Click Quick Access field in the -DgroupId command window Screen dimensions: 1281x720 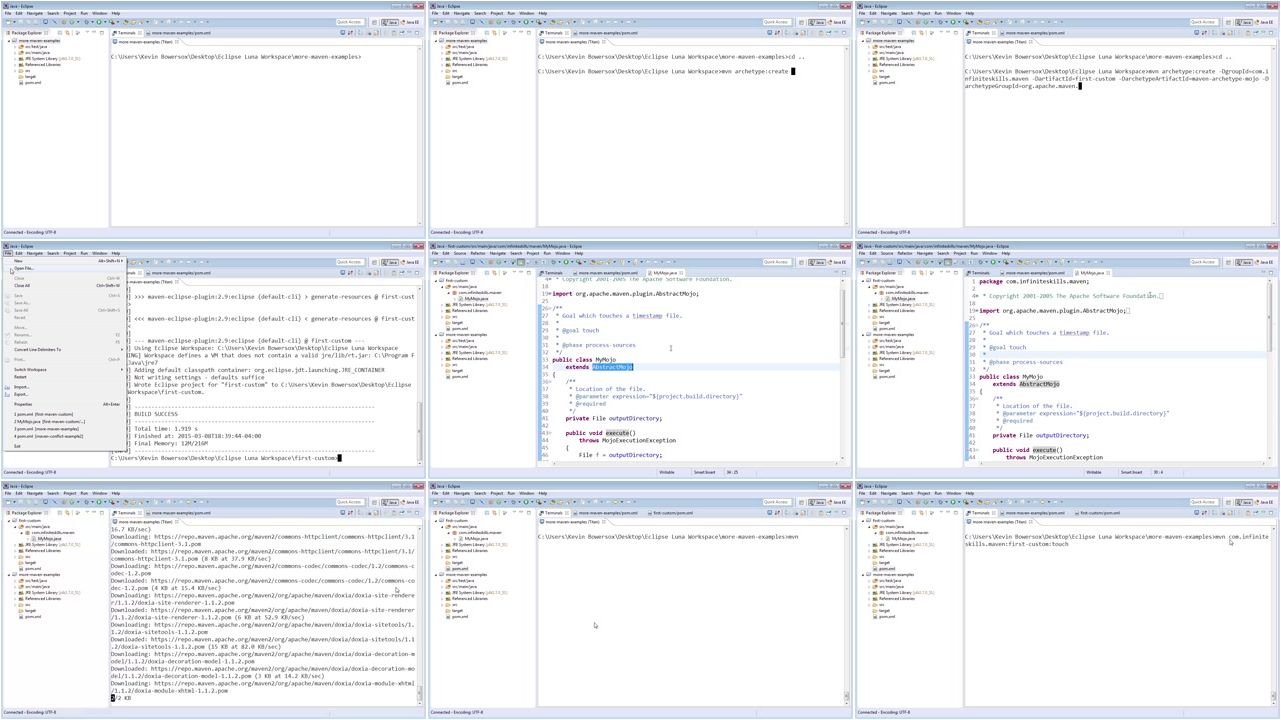[1202, 22]
